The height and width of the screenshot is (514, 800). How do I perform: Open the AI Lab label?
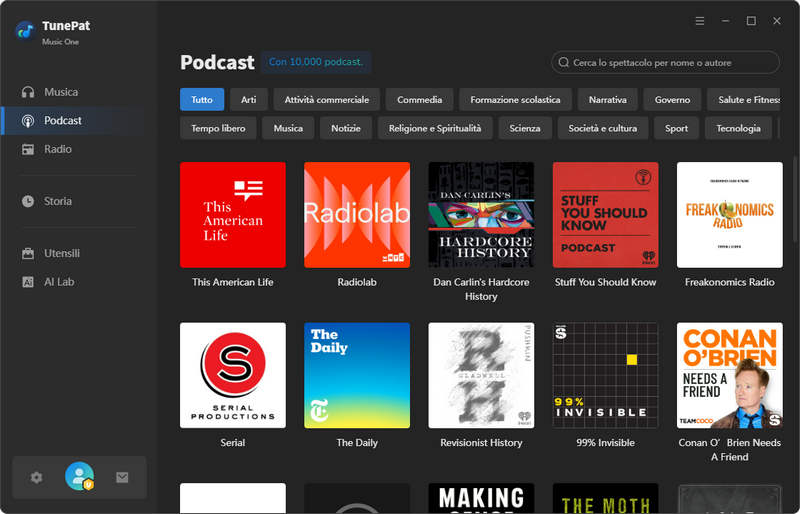point(59,282)
